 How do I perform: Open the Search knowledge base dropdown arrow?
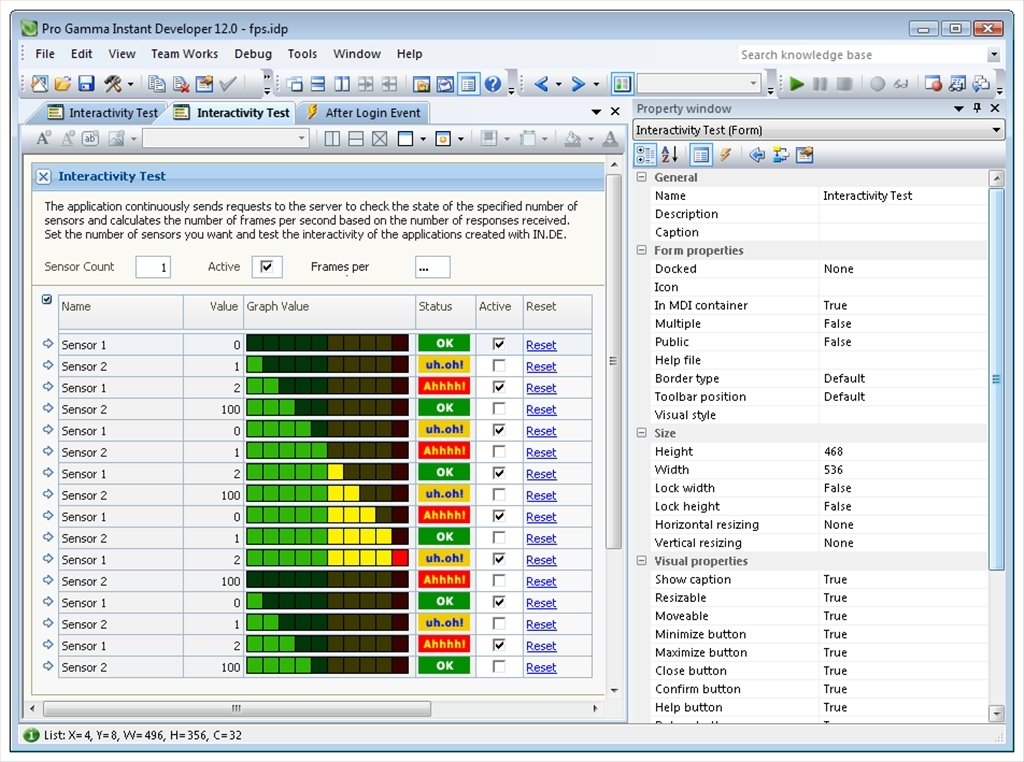993,55
